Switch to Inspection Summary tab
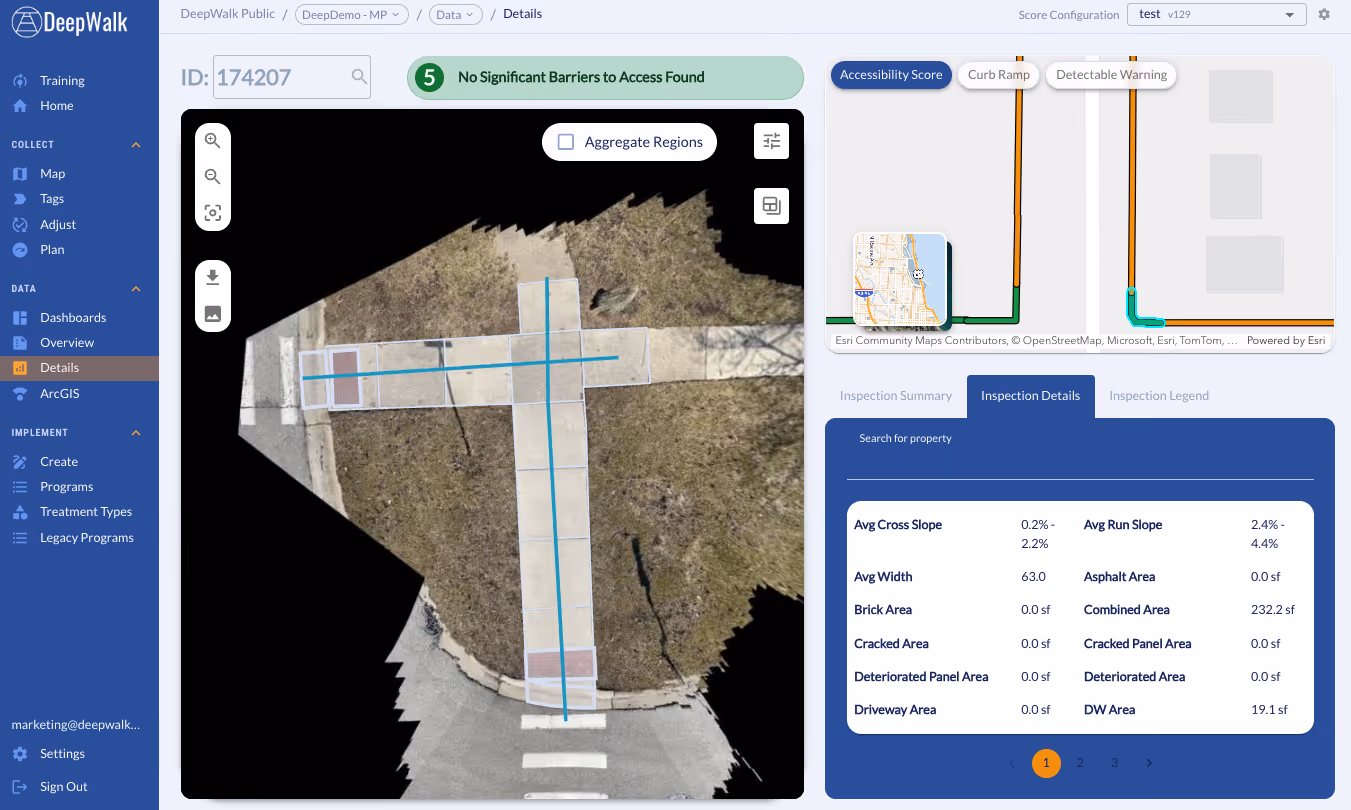The height and width of the screenshot is (810, 1351). tap(896, 396)
